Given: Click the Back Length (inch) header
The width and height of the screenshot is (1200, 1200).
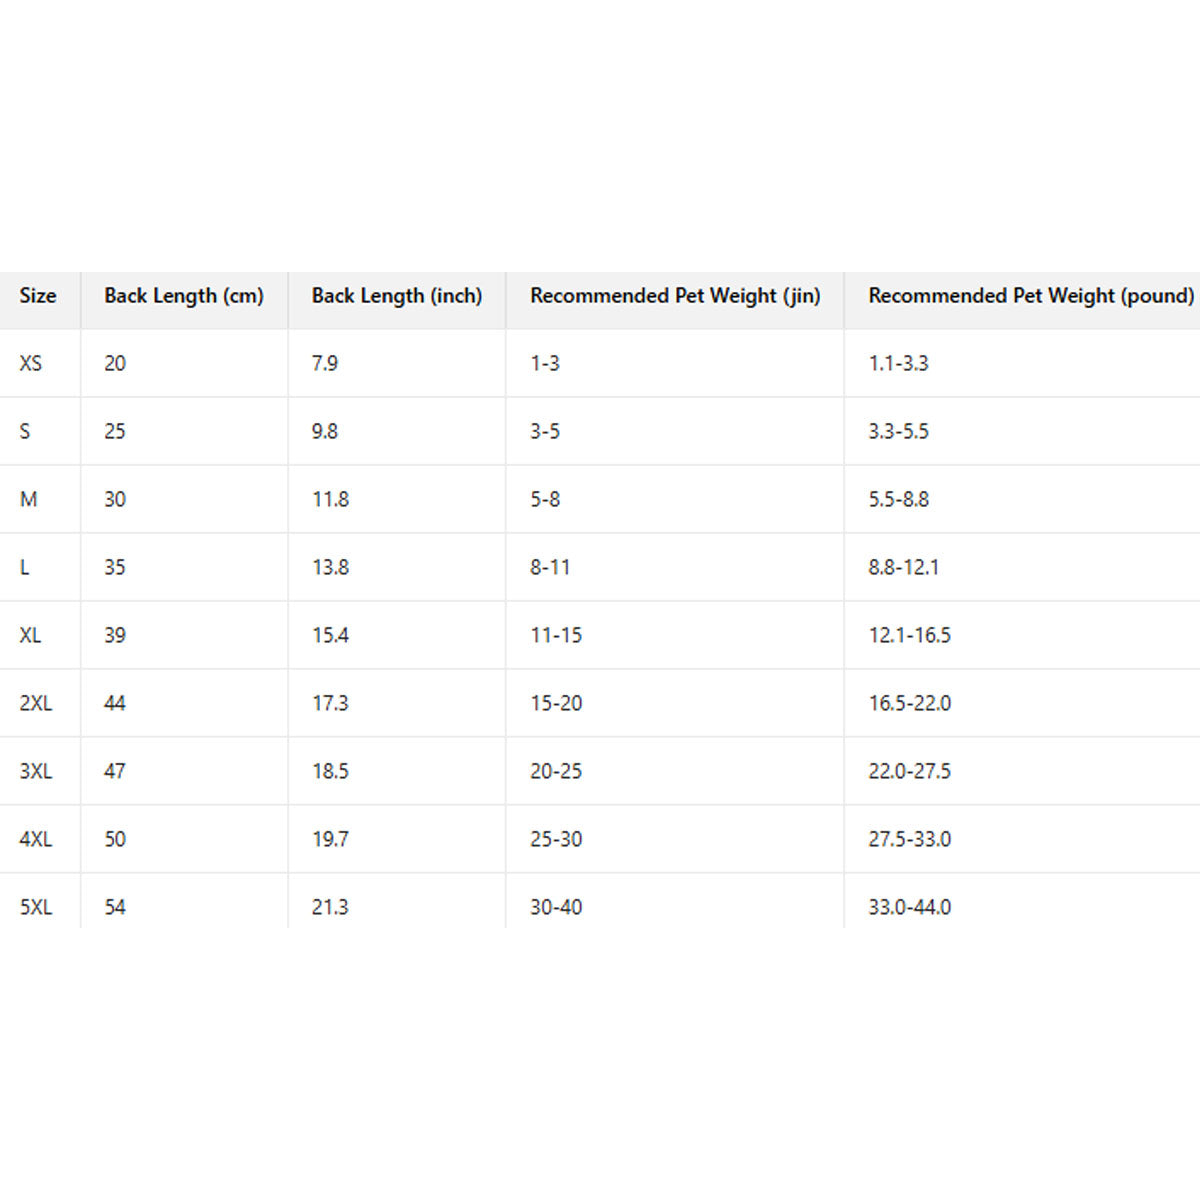Looking at the screenshot, I should [396, 296].
